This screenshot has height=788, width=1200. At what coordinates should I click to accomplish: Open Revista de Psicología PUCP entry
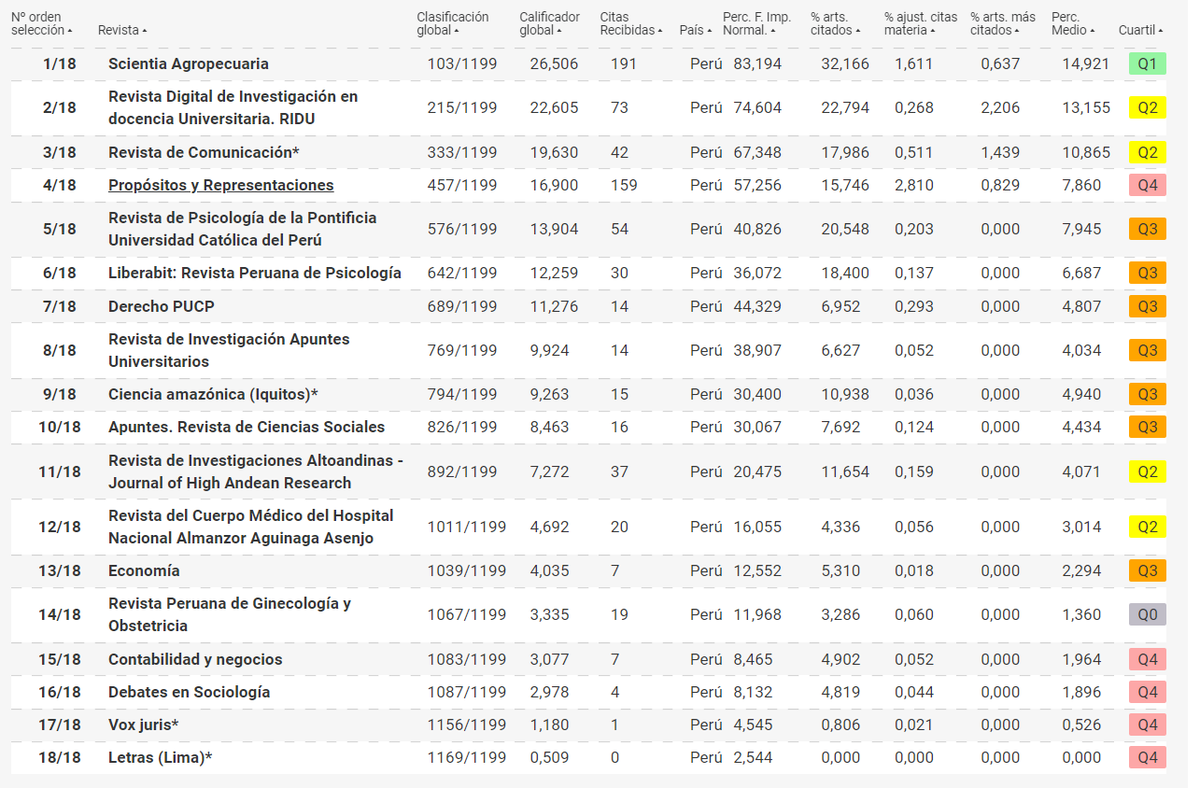click(242, 229)
